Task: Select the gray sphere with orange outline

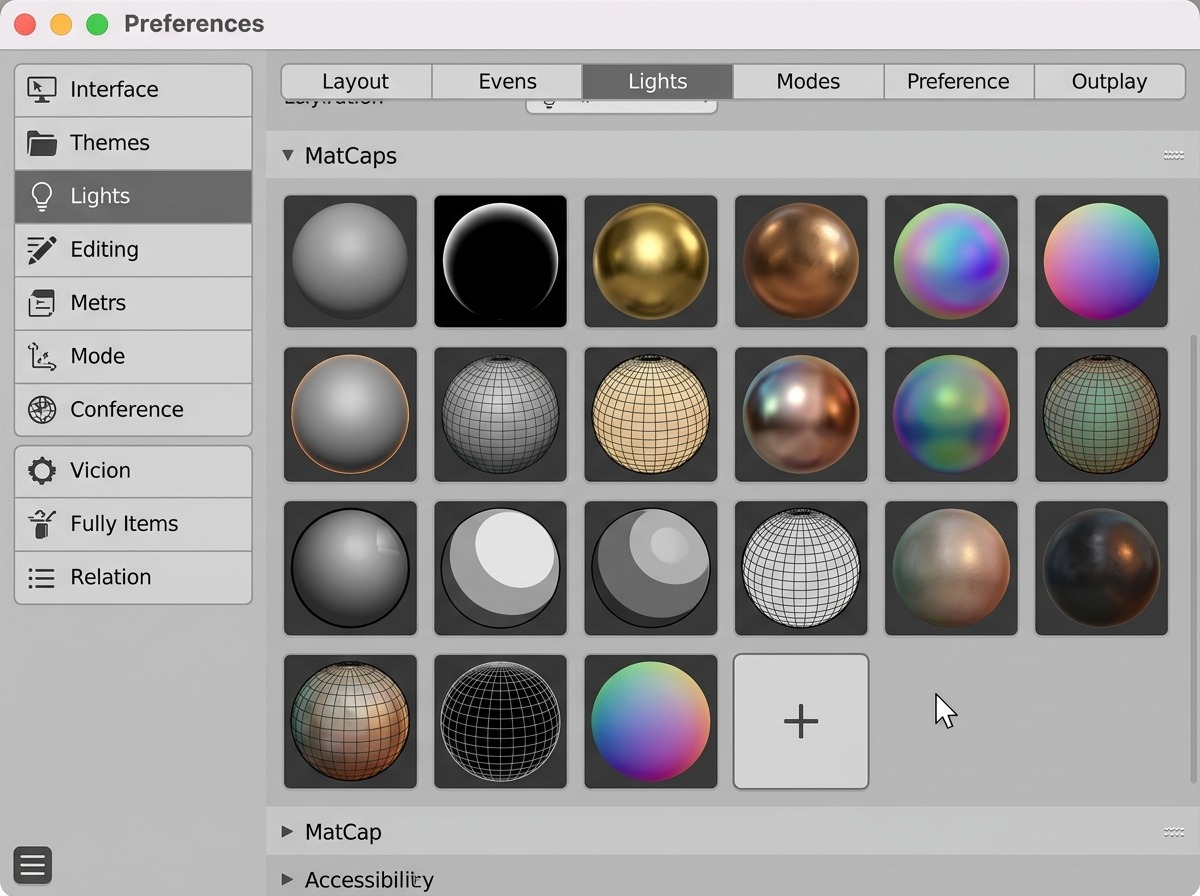Action: (350, 414)
